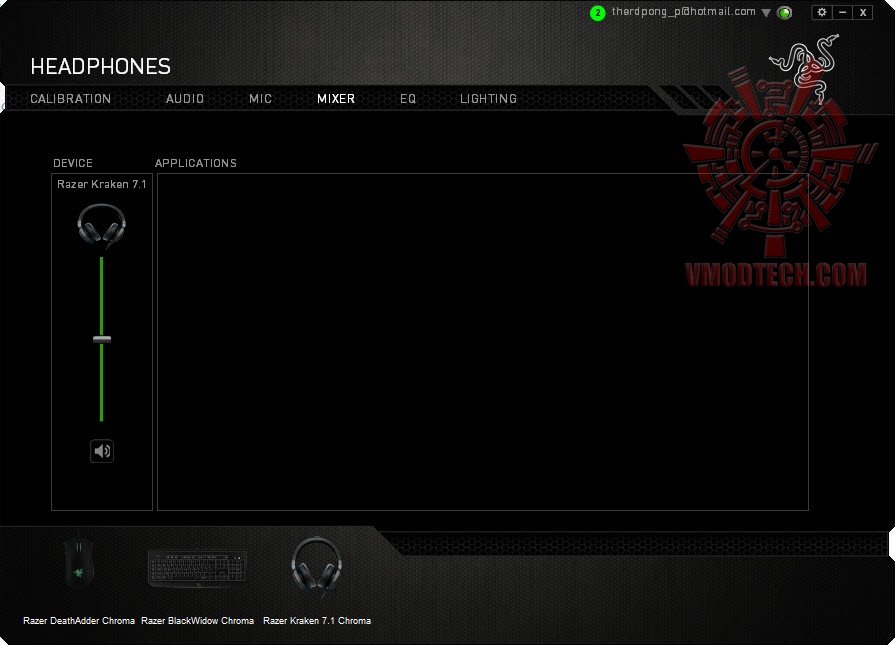Click the Razer Kraken 7.1 Chroma label
This screenshot has height=645, width=895.
coord(317,620)
